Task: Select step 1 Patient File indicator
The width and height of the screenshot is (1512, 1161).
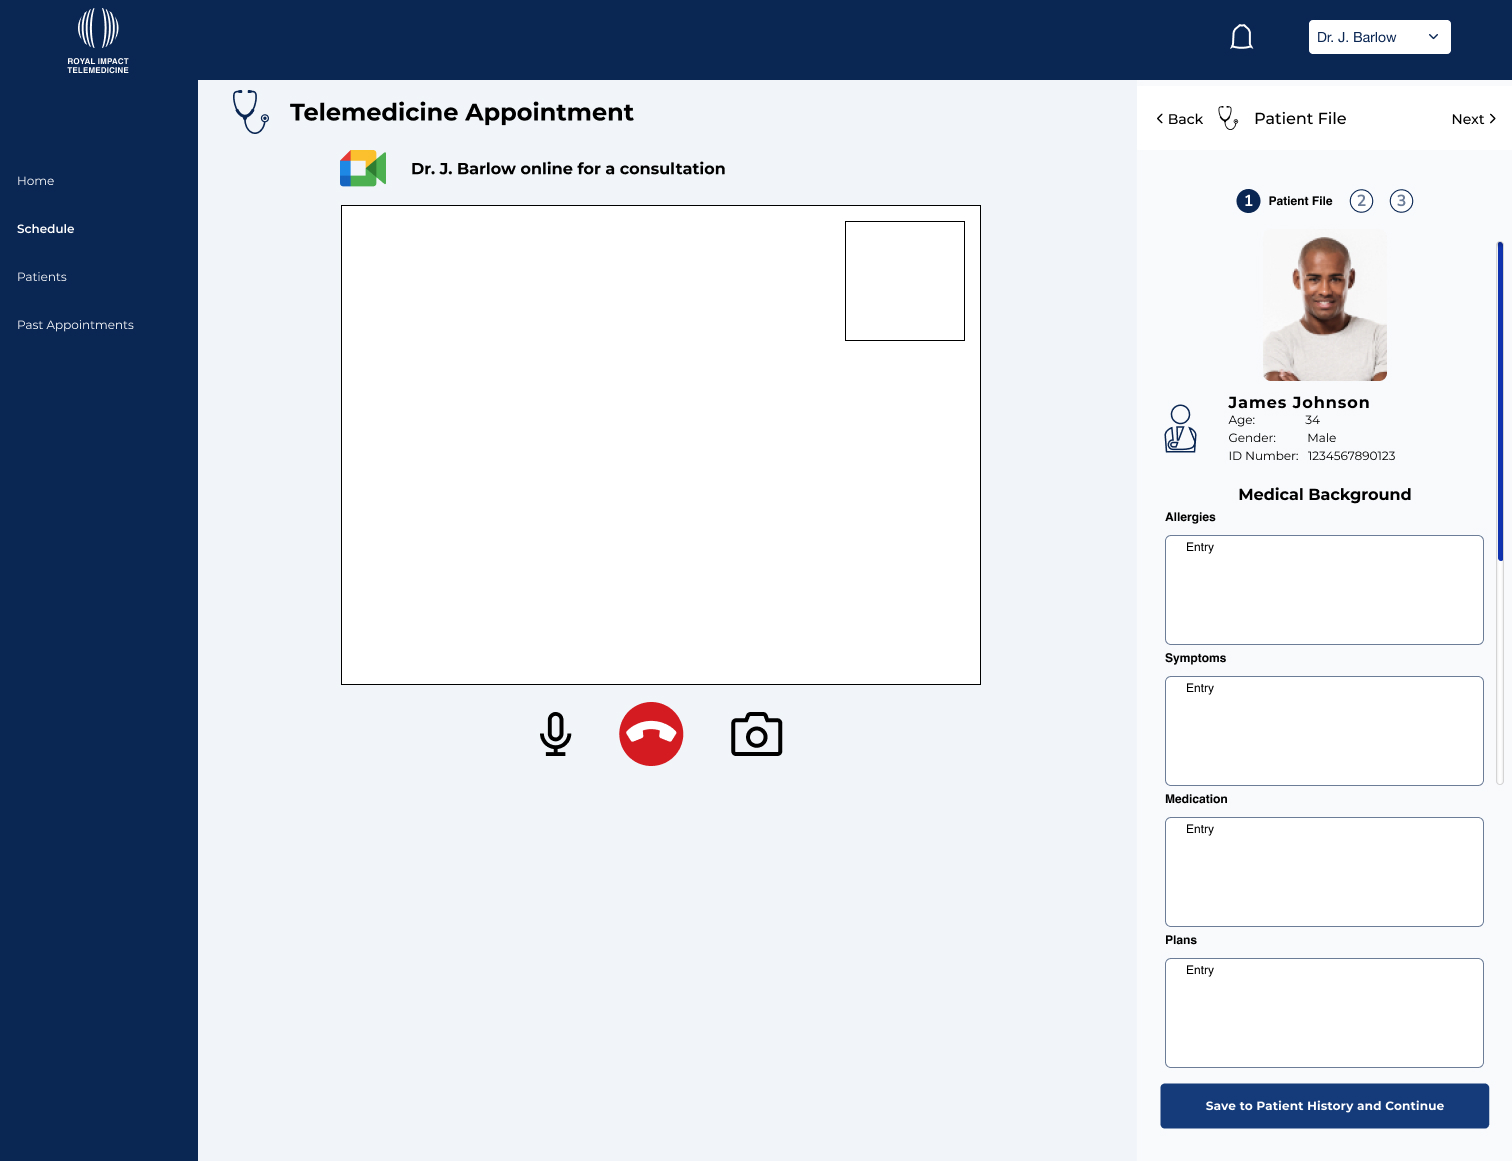Action: coord(1248,201)
